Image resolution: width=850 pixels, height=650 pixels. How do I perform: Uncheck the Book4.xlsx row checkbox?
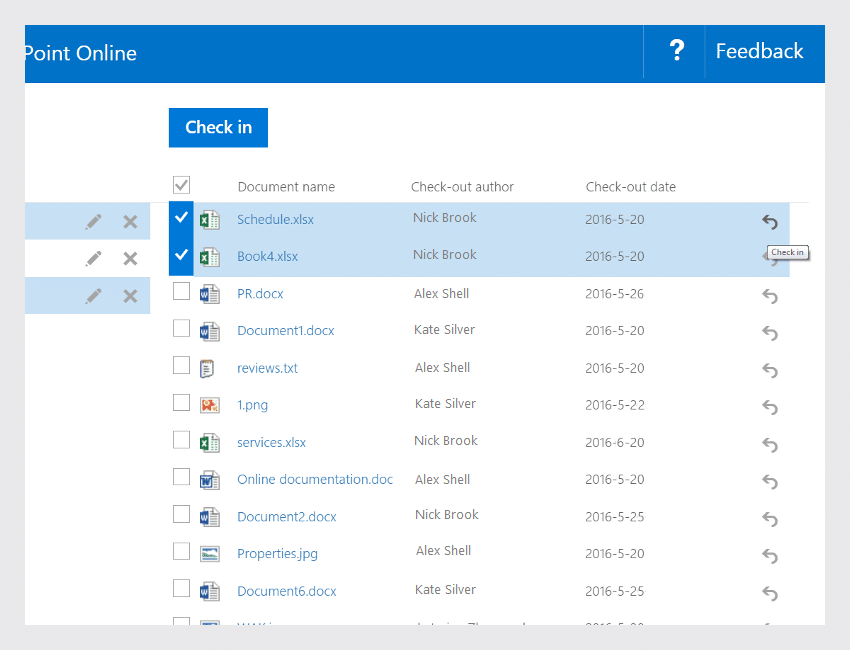click(182, 256)
